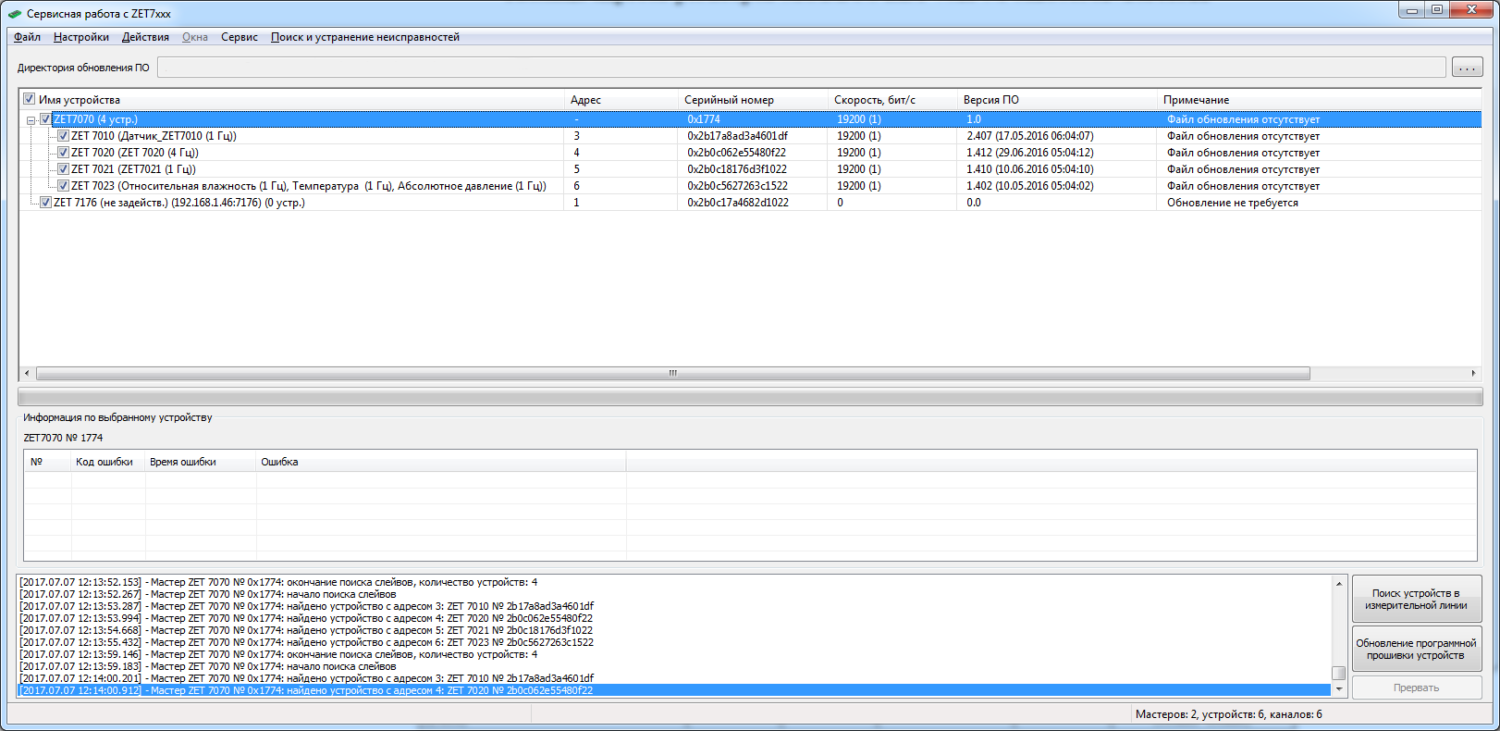Image resolution: width=1500 pixels, height=731 pixels.
Task: Select highlighted log entry at 12:14:00.912
Action: 675,690
